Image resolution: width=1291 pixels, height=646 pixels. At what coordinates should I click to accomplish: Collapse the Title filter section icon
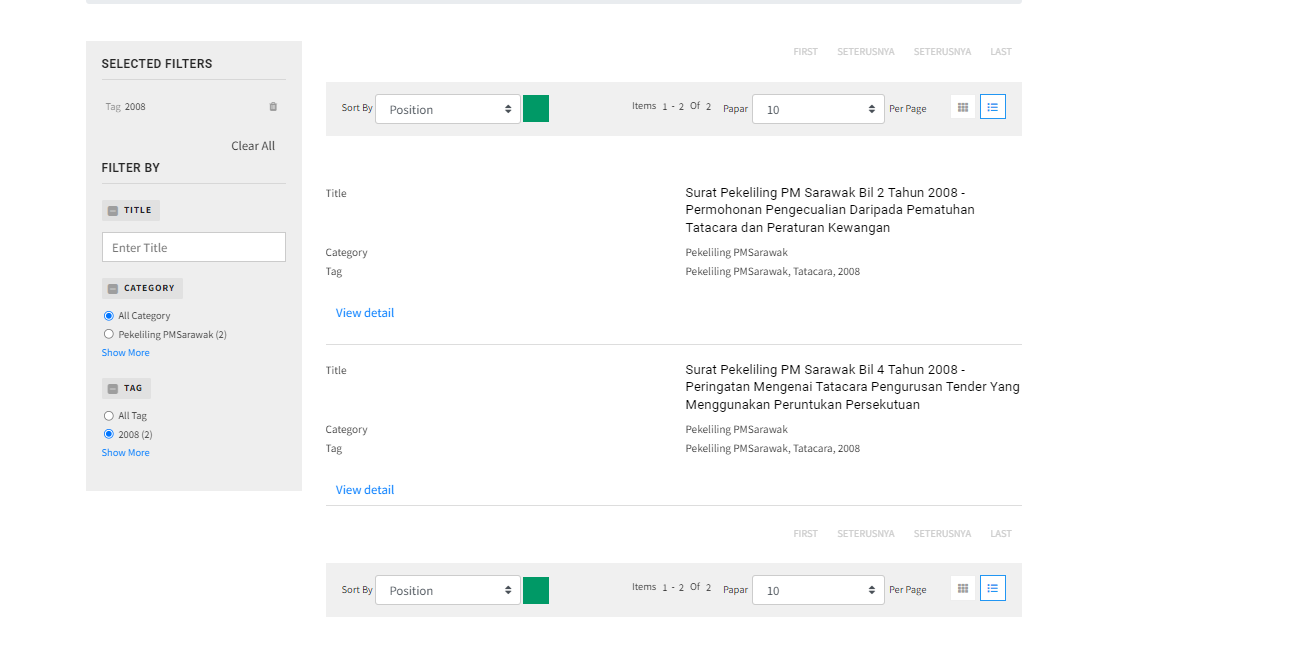(113, 211)
